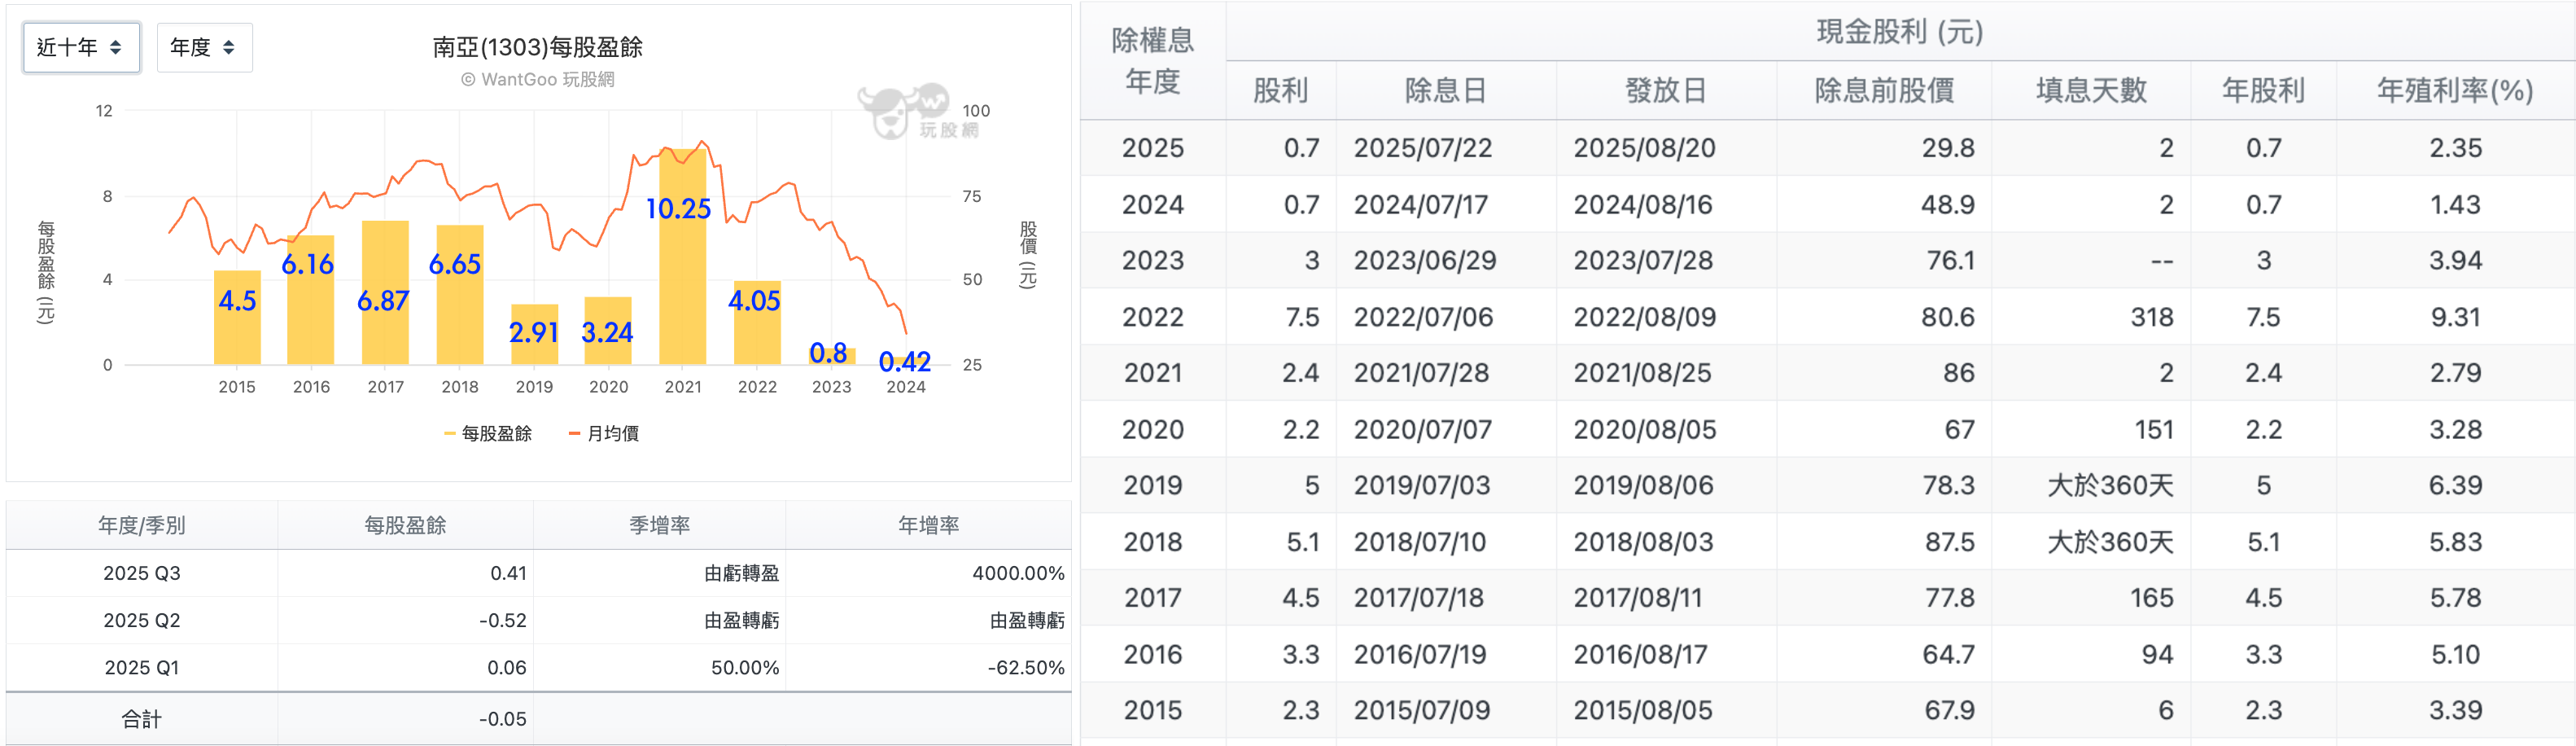Click the 年殖利率(%) column header

(x=2455, y=91)
